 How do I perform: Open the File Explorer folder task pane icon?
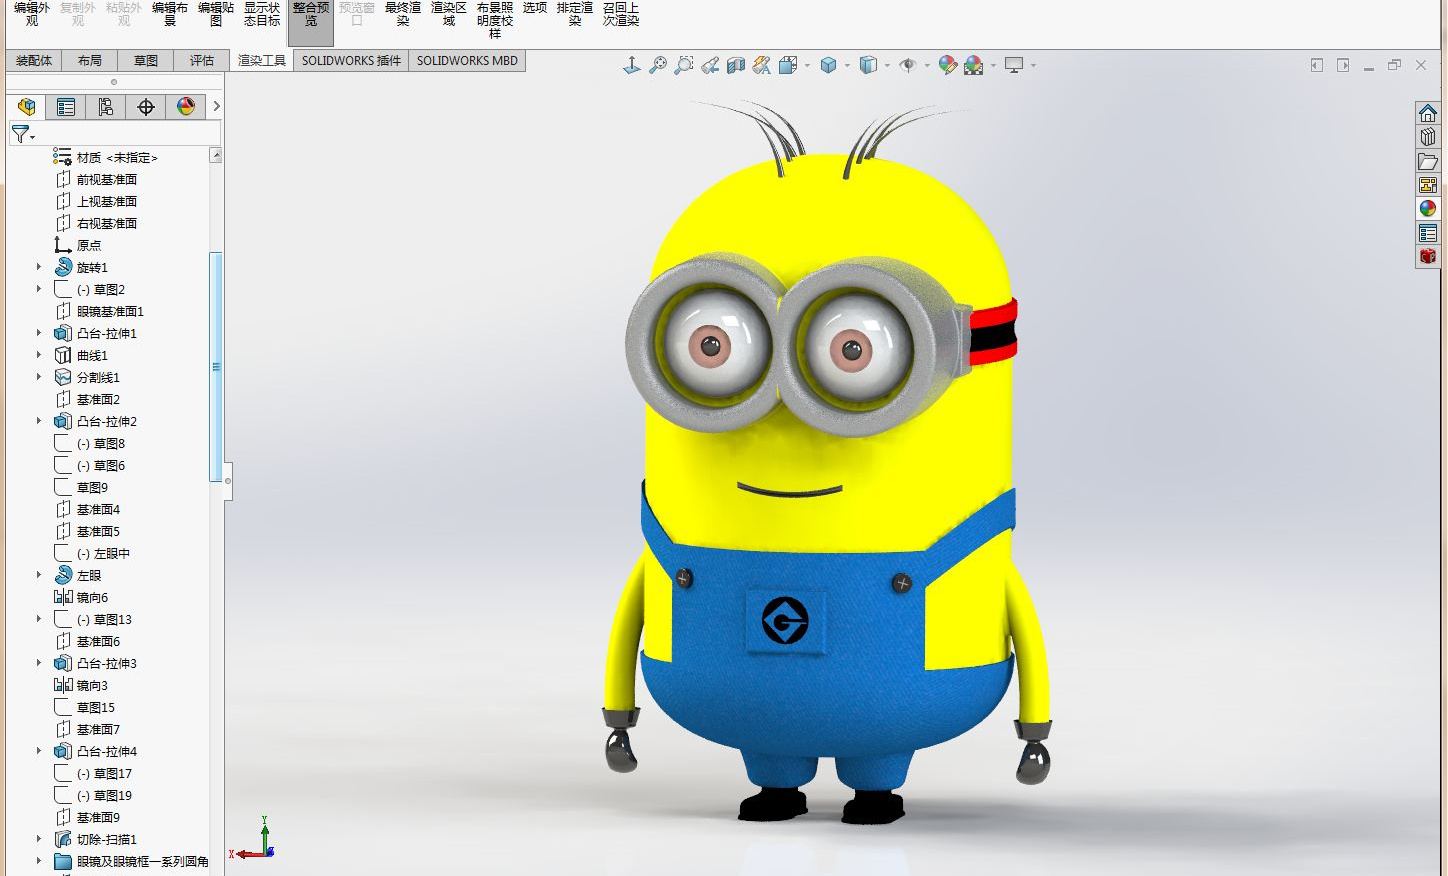point(1428,161)
